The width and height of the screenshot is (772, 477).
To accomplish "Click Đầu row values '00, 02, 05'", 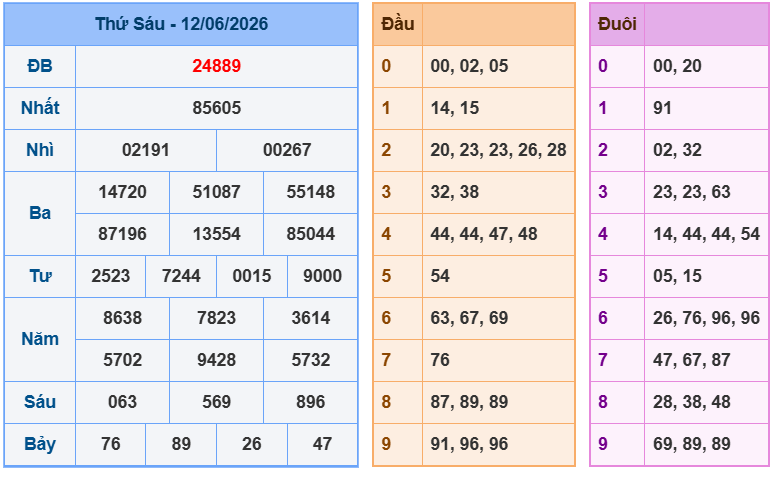I will pyautogui.click(x=469, y=66).
